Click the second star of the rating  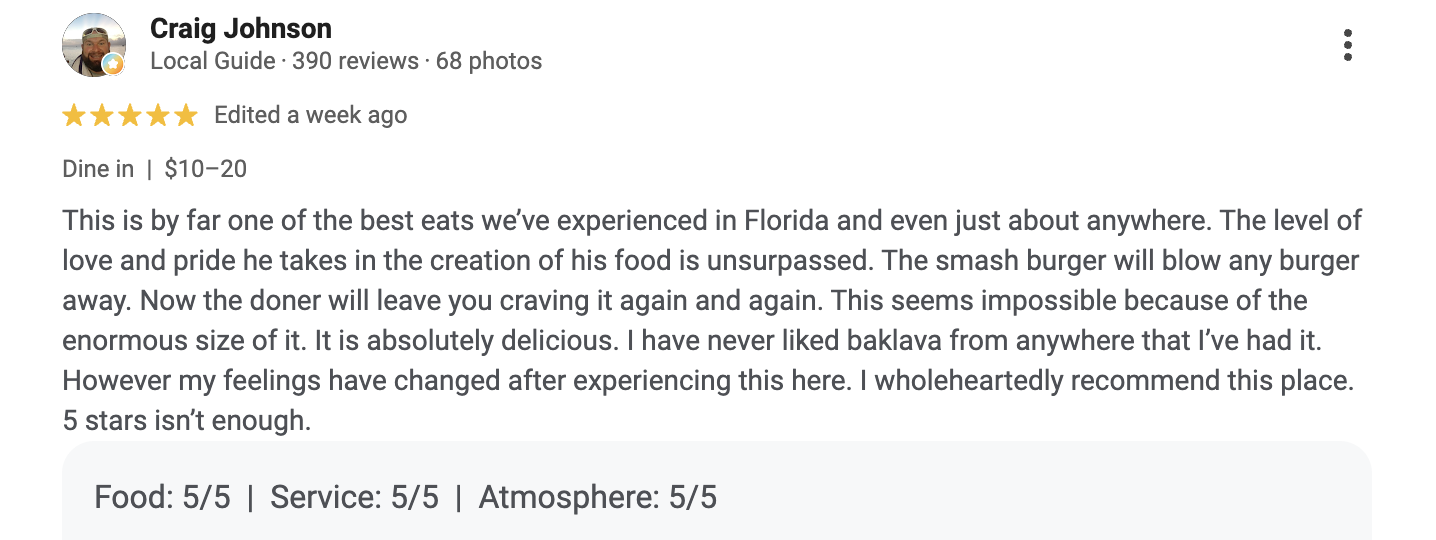tap(102, 116)
